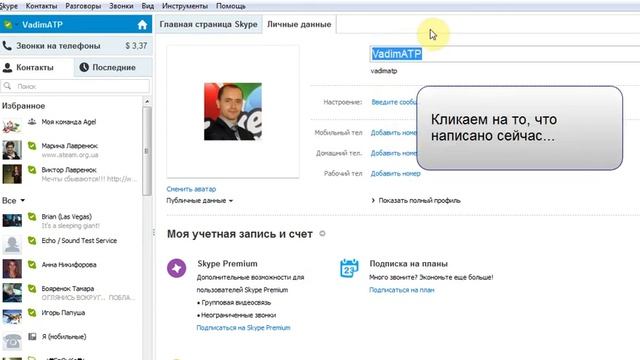The image size is (640, 360).
Task: Switch to Главная страница Skype tab
Action: (x=209, y=24)
